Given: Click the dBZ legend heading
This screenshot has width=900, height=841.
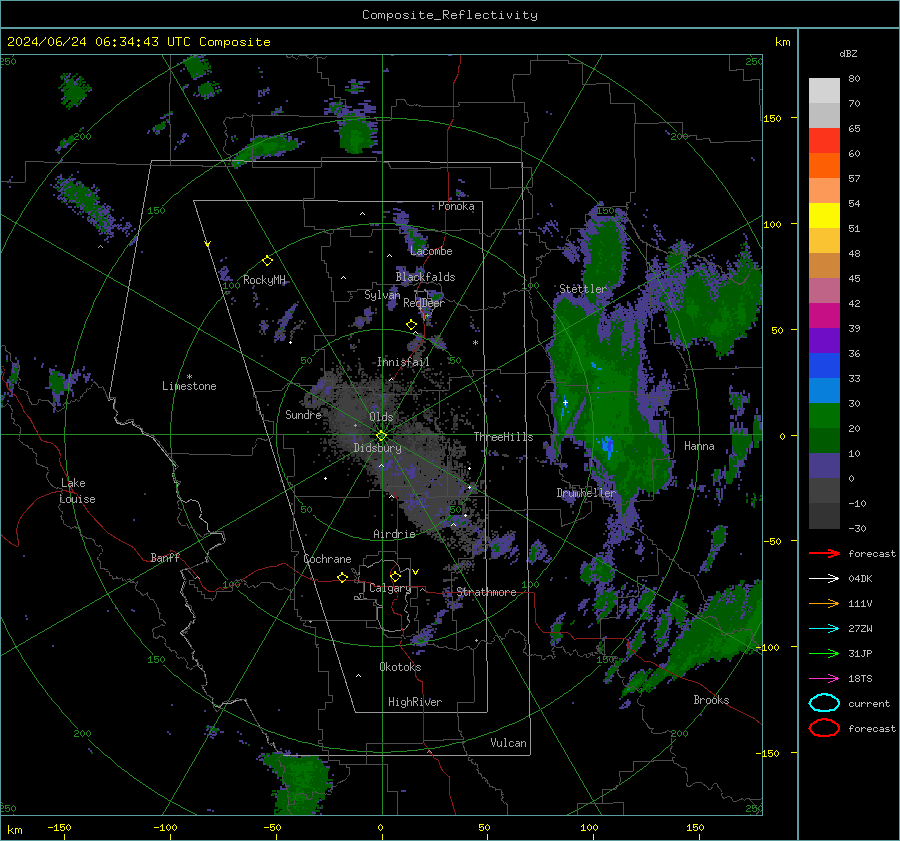Looking at the screenshot, I should [848, 53].
